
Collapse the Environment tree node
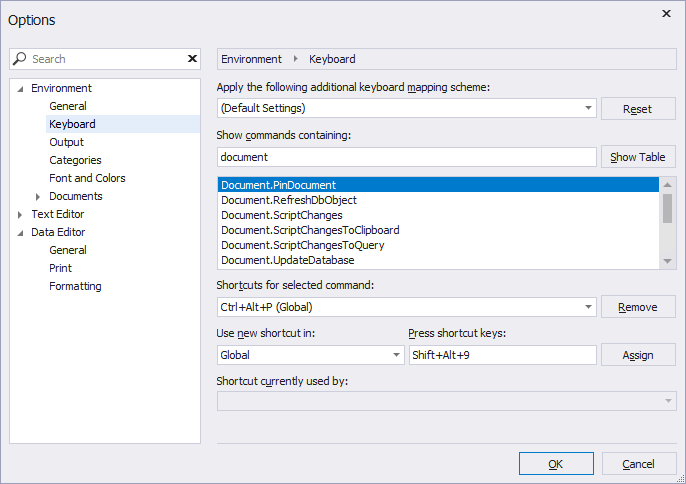(20, 88)
